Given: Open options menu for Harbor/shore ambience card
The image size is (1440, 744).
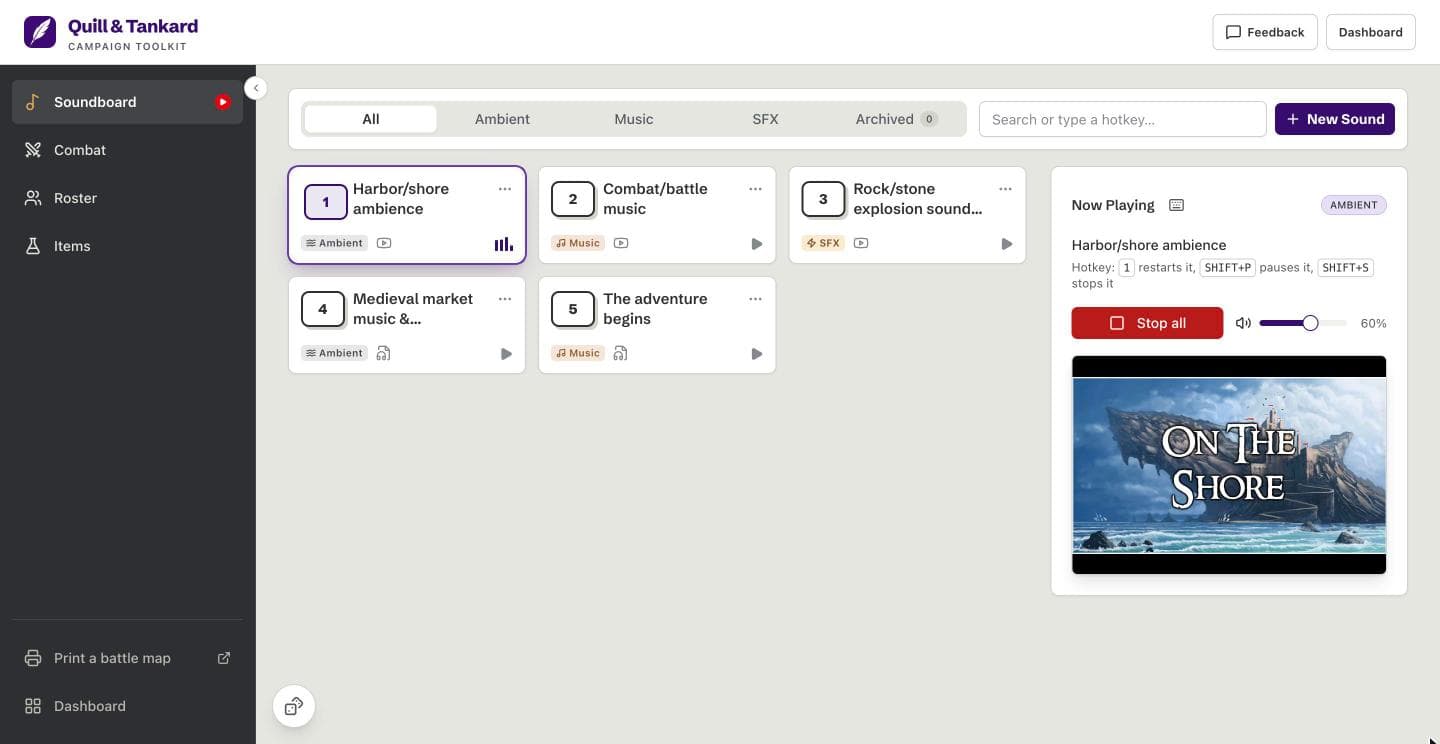Looking at the screenshot, I should click(505, 189).
